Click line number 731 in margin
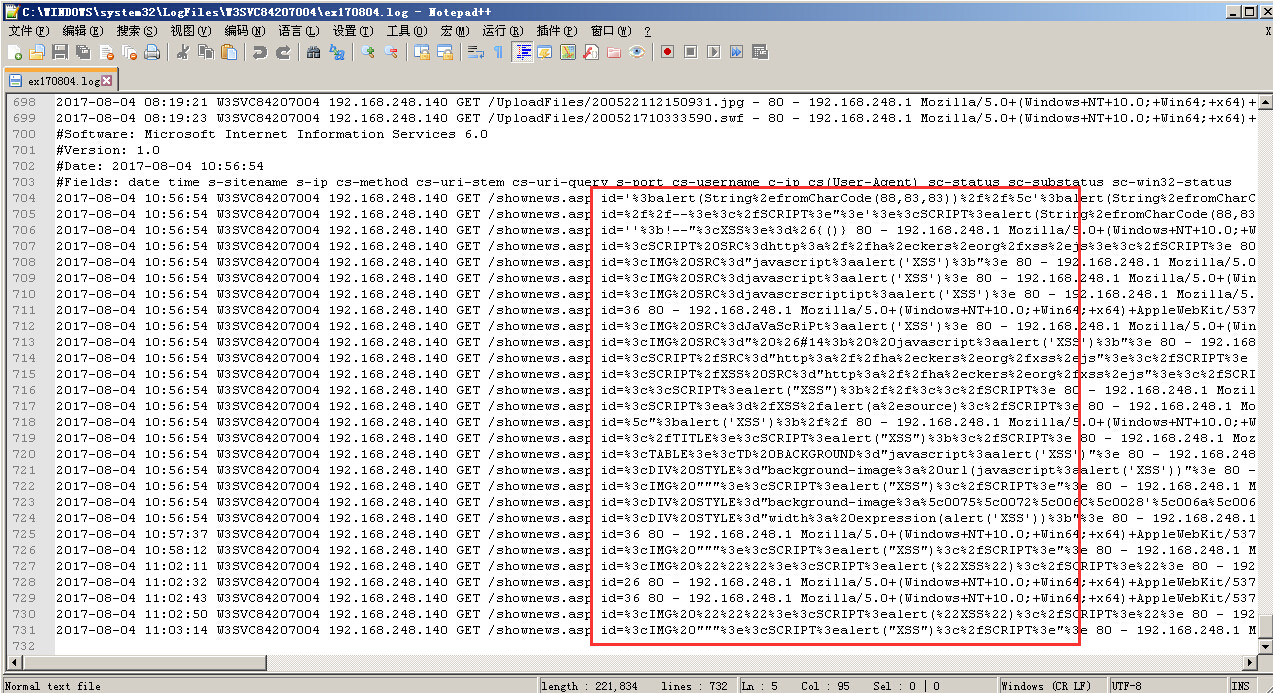This screenshot has height=693, width=1273. pyautogui.click(x=24, y=630)
